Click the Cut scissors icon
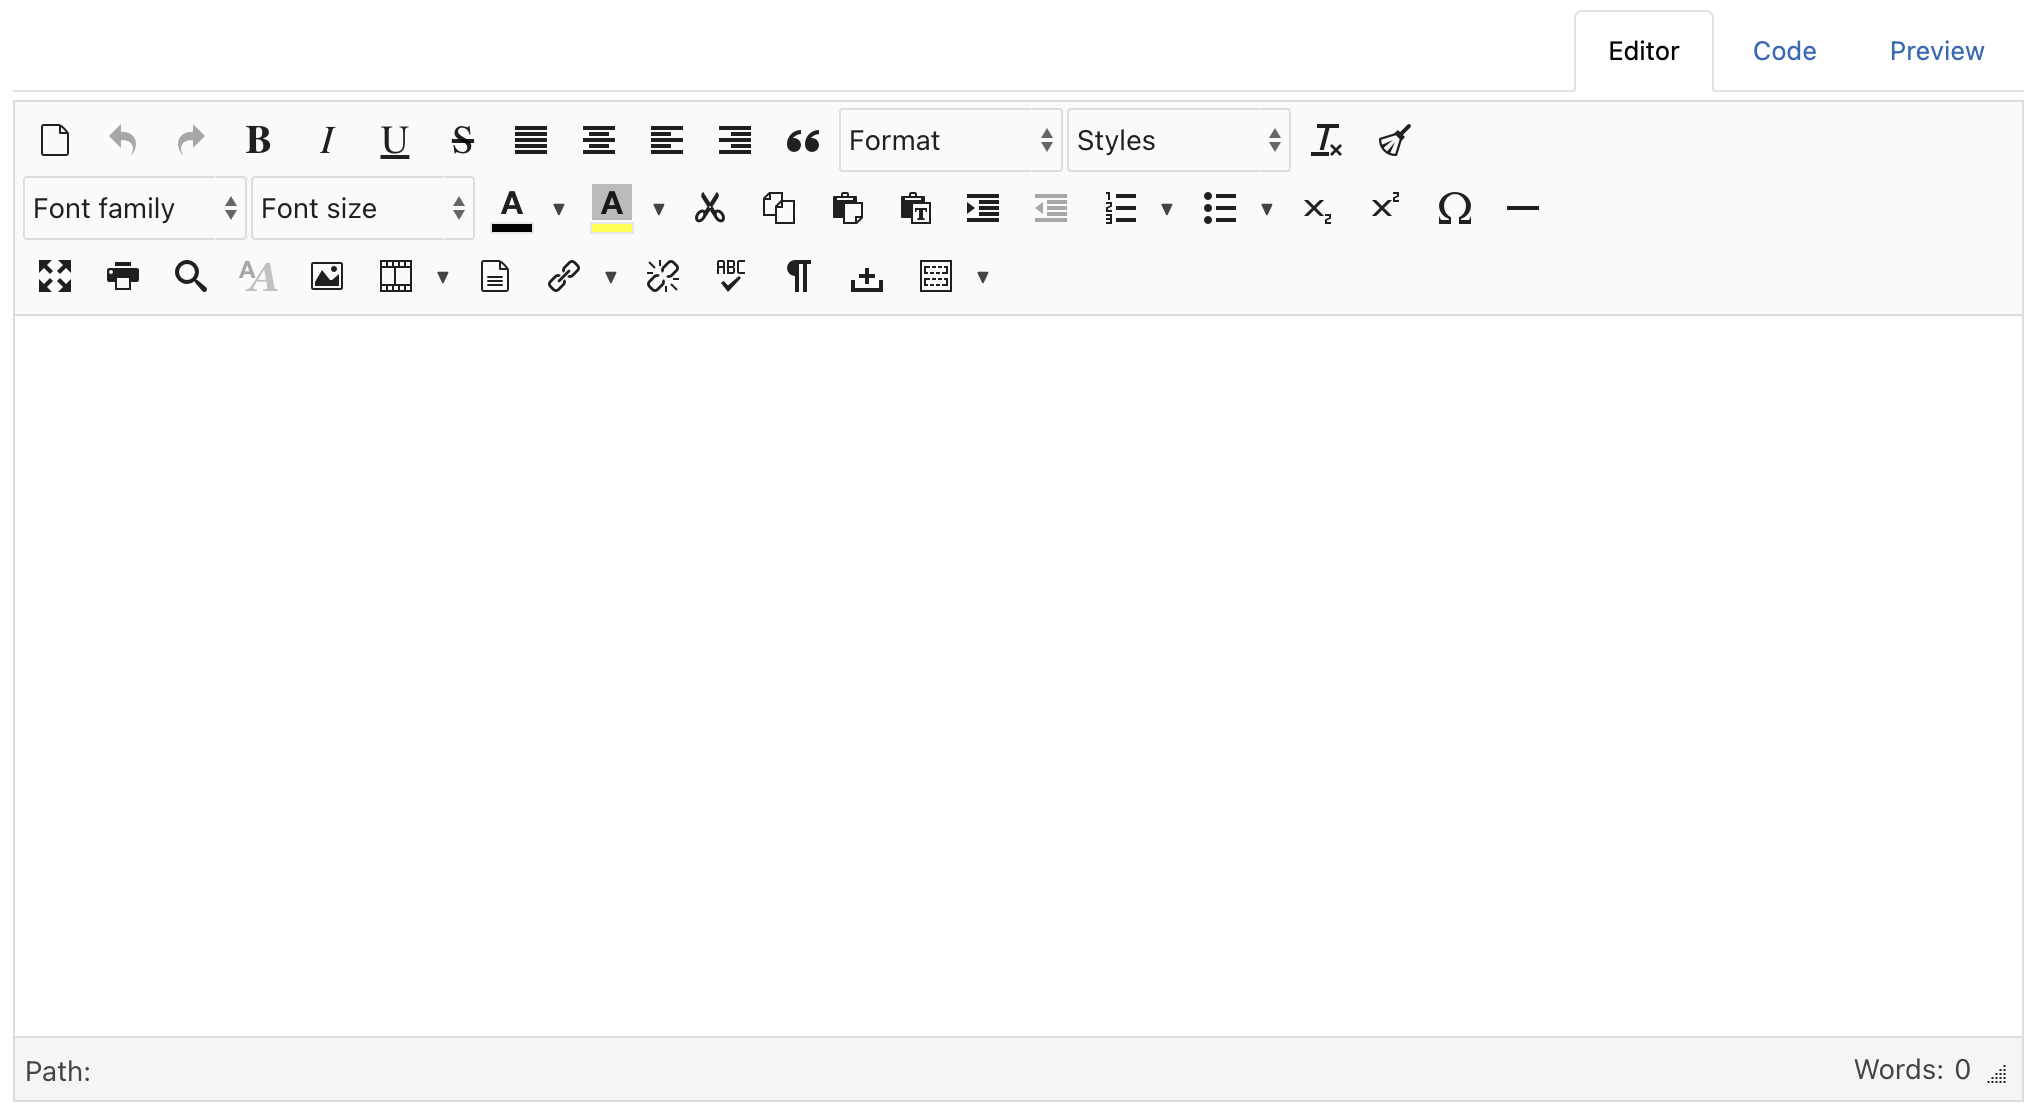2038x1116 pixels. [710, 209]
